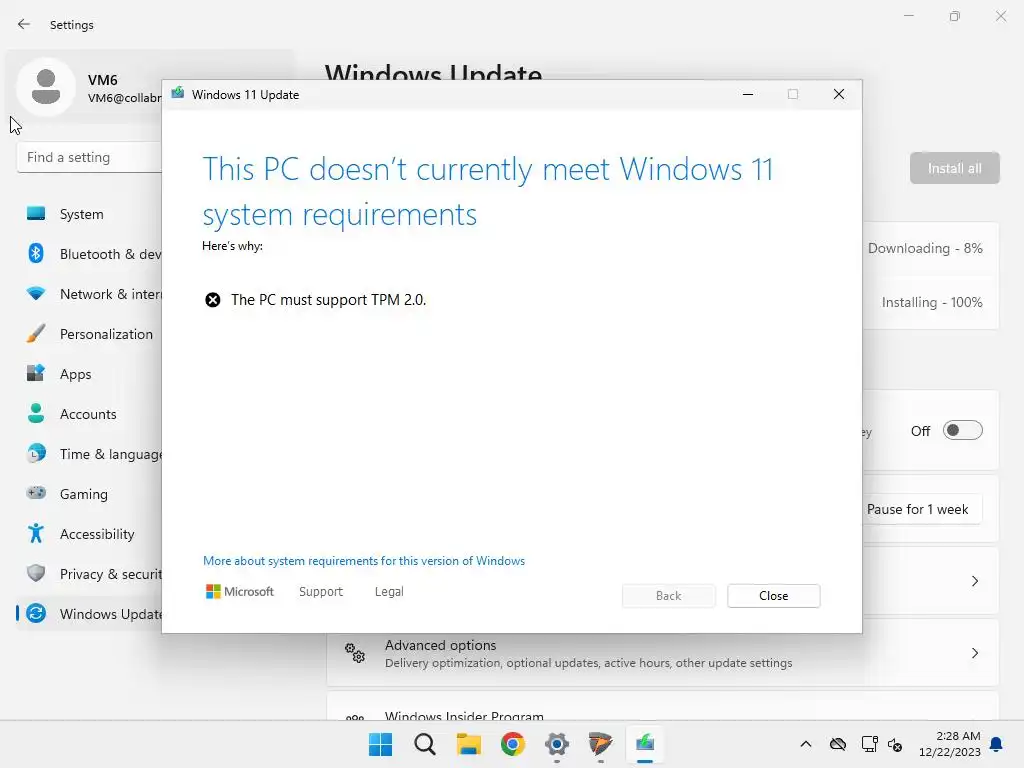Click the 'Installing - 100%' status text

932,302
